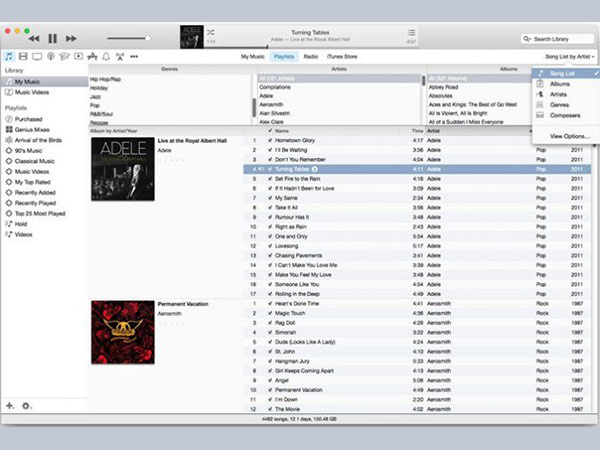This screenshot has width=600, height=450.
Task: Open the iTunes U icon
Action: coord(64,57)
